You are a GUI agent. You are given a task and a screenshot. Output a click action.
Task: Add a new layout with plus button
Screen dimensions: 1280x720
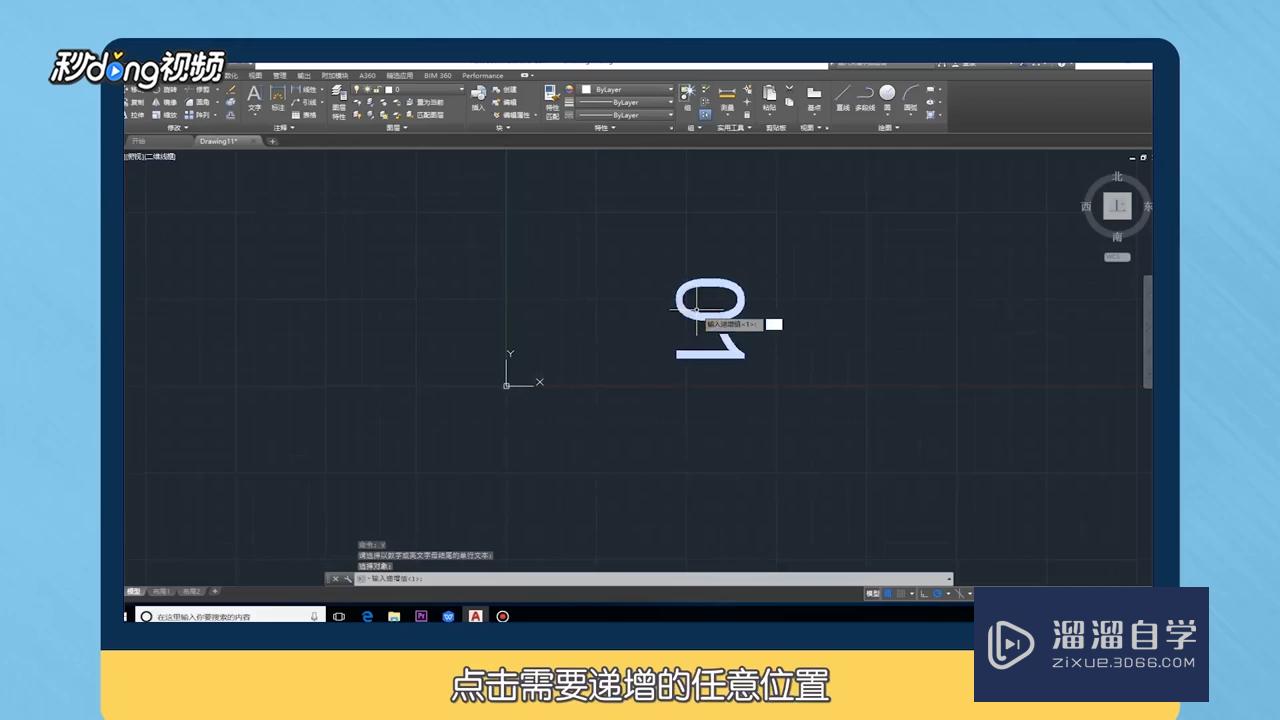[x=215, y=592]
